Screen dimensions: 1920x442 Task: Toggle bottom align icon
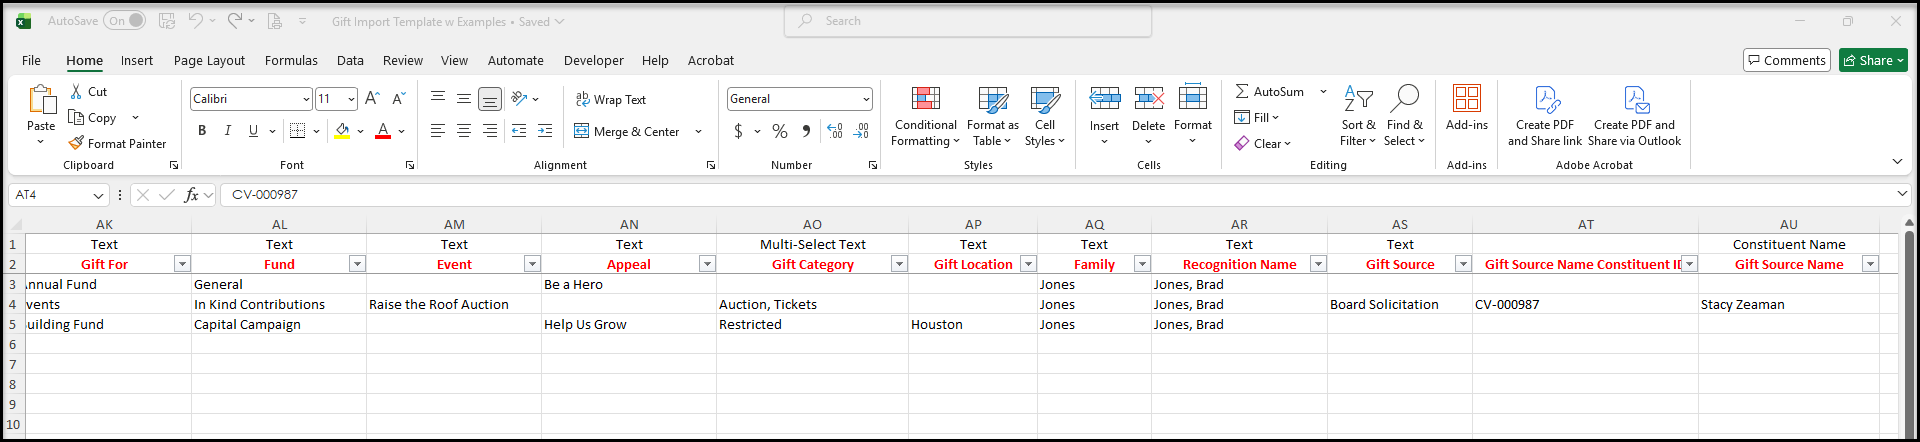490,98
